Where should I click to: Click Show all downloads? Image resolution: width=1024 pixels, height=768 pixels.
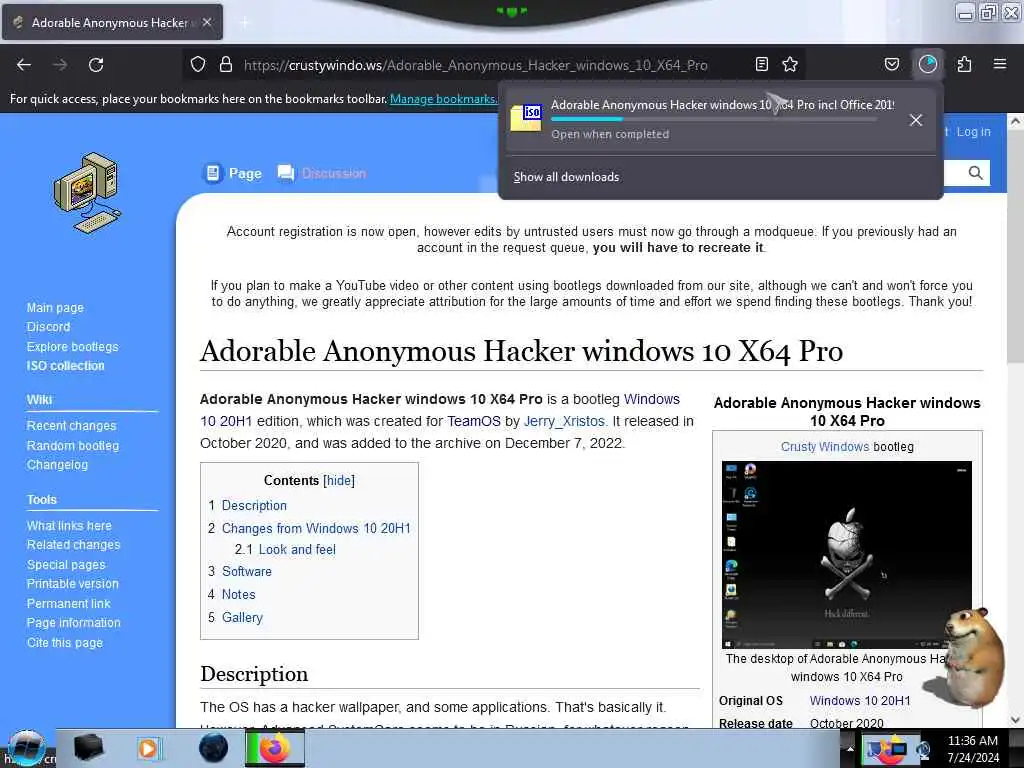566,177
